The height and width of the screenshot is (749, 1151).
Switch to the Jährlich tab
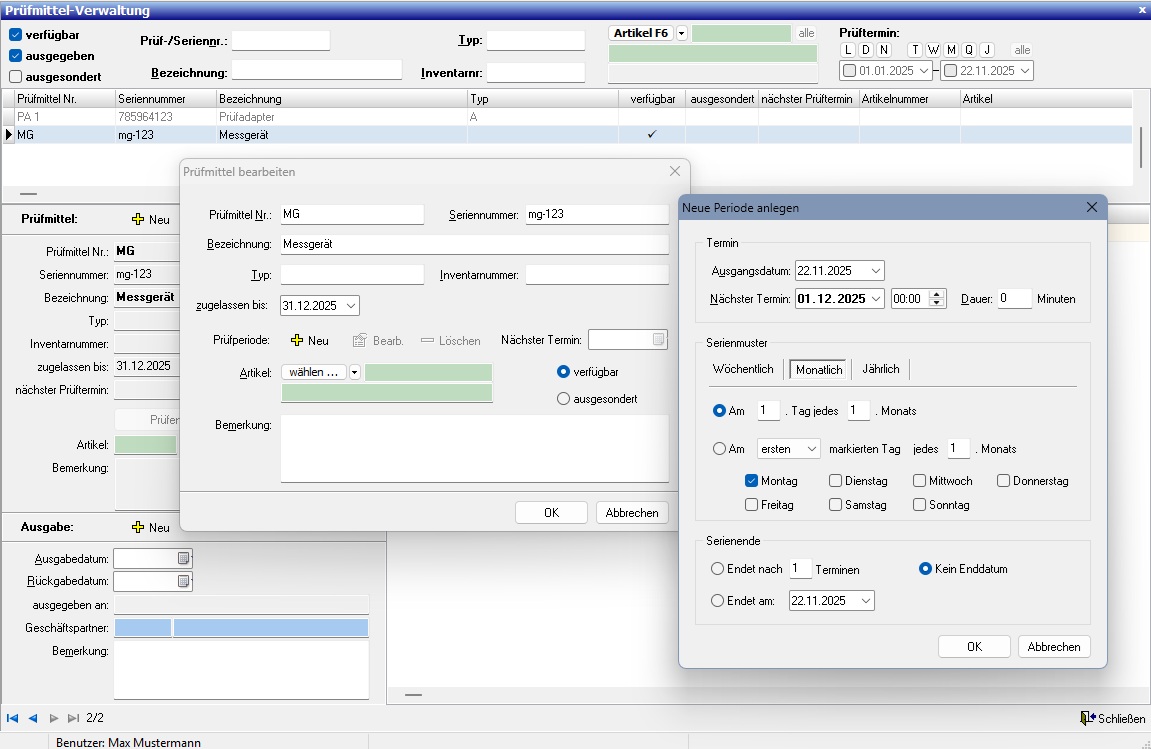point(880,369)
